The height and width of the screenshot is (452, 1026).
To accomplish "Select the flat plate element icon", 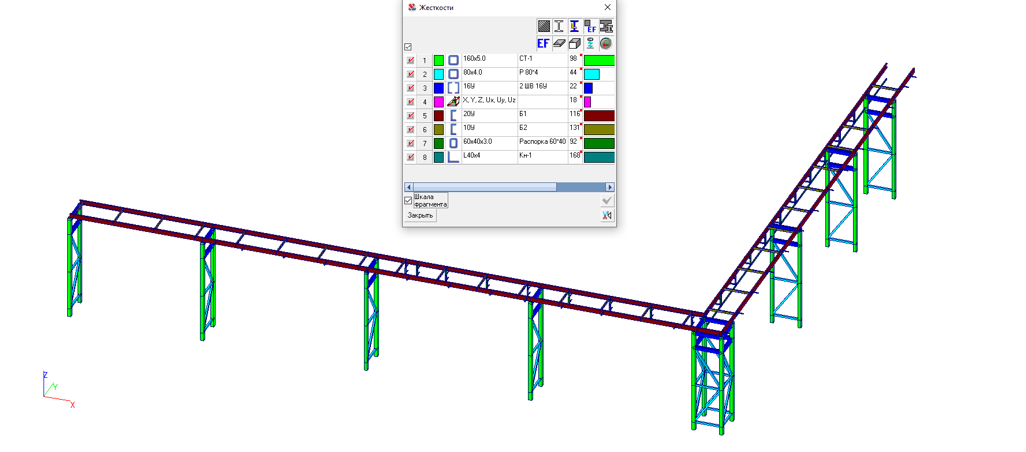I will tap(559, 44).
